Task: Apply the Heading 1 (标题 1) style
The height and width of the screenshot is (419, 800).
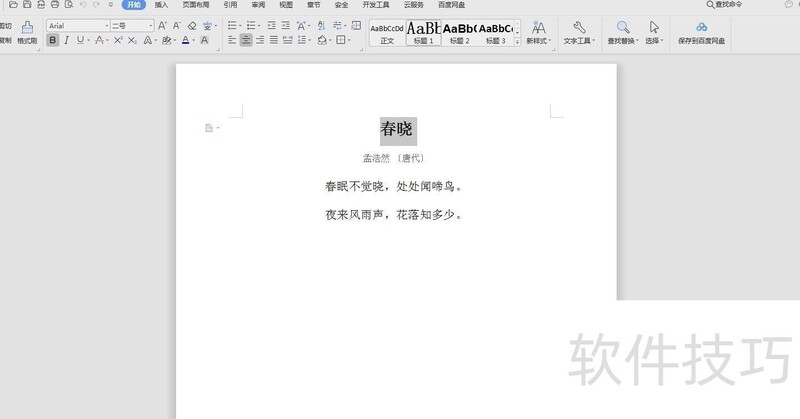Action: [423, 33]
